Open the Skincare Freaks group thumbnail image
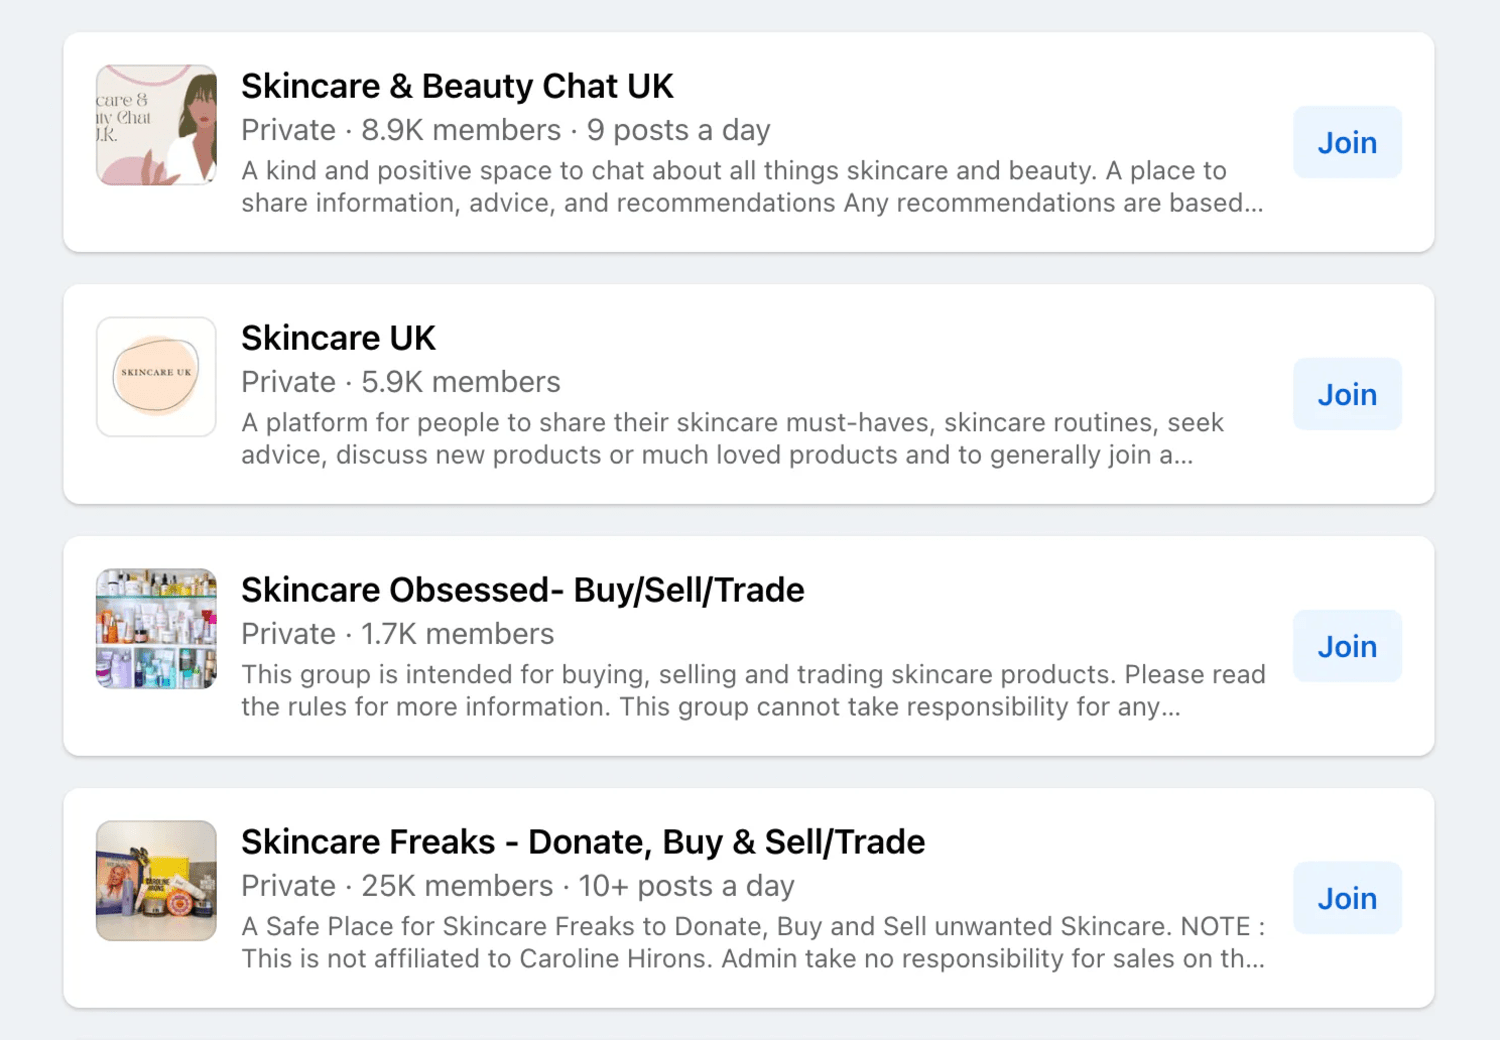This screenshot has height=1040, width=1500. click(156, 881)
